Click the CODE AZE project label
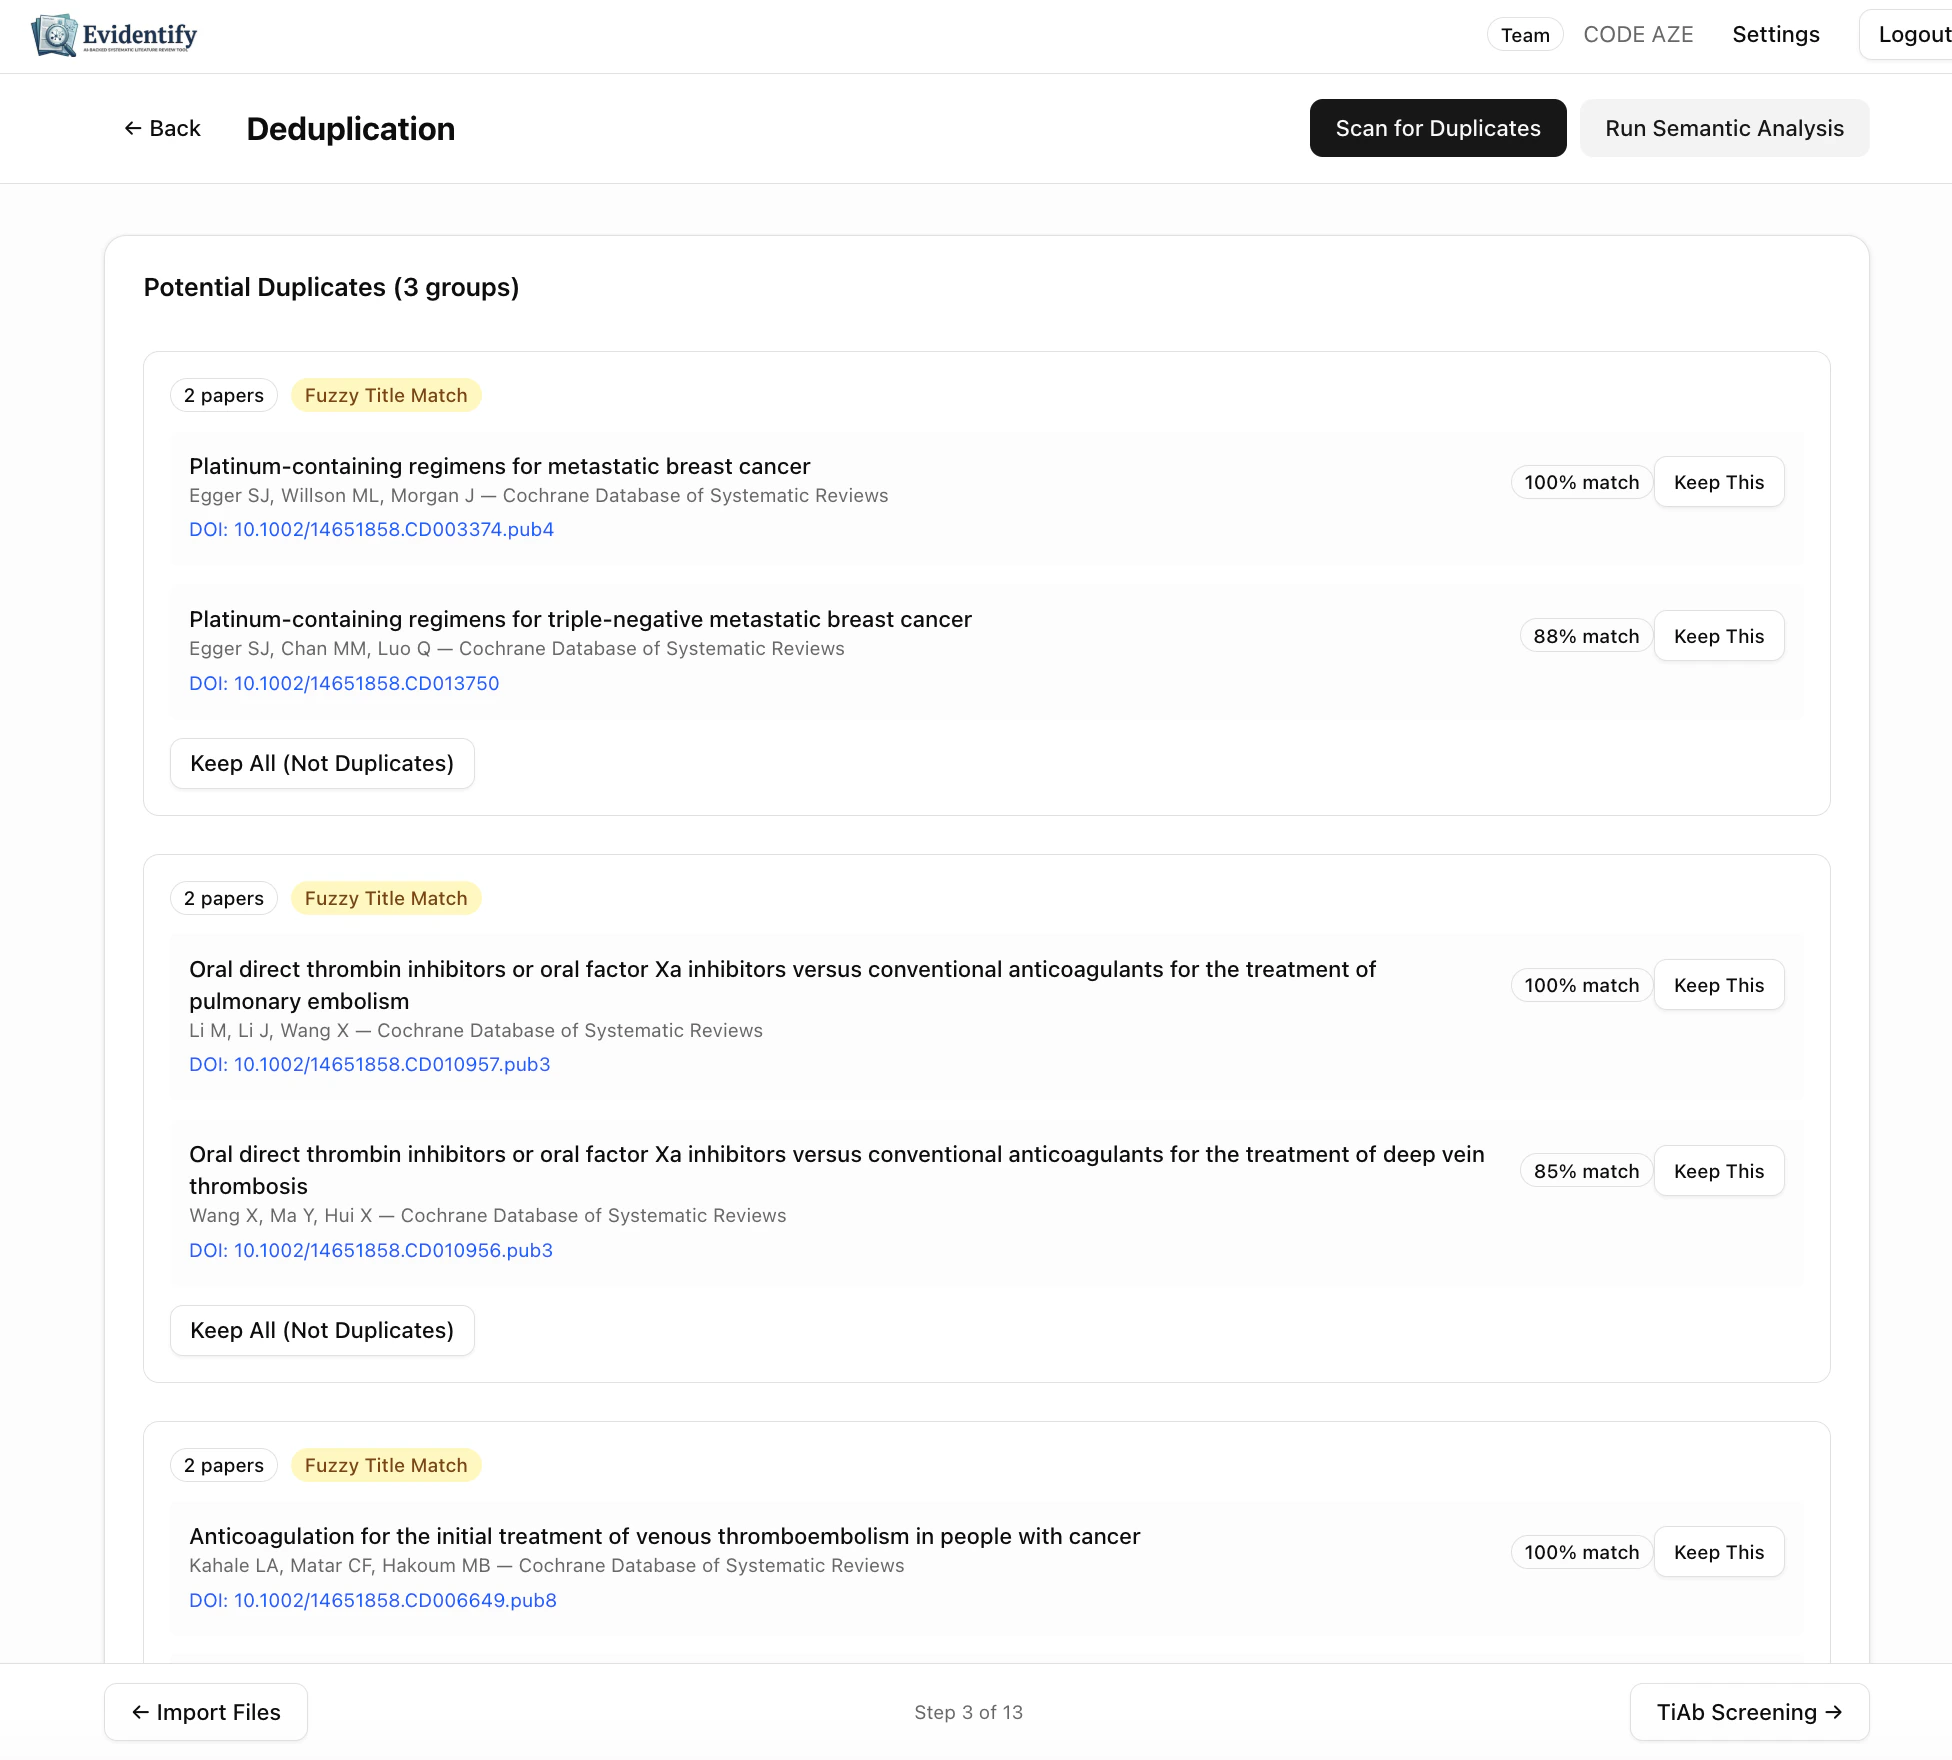 tap(1638, 34)
